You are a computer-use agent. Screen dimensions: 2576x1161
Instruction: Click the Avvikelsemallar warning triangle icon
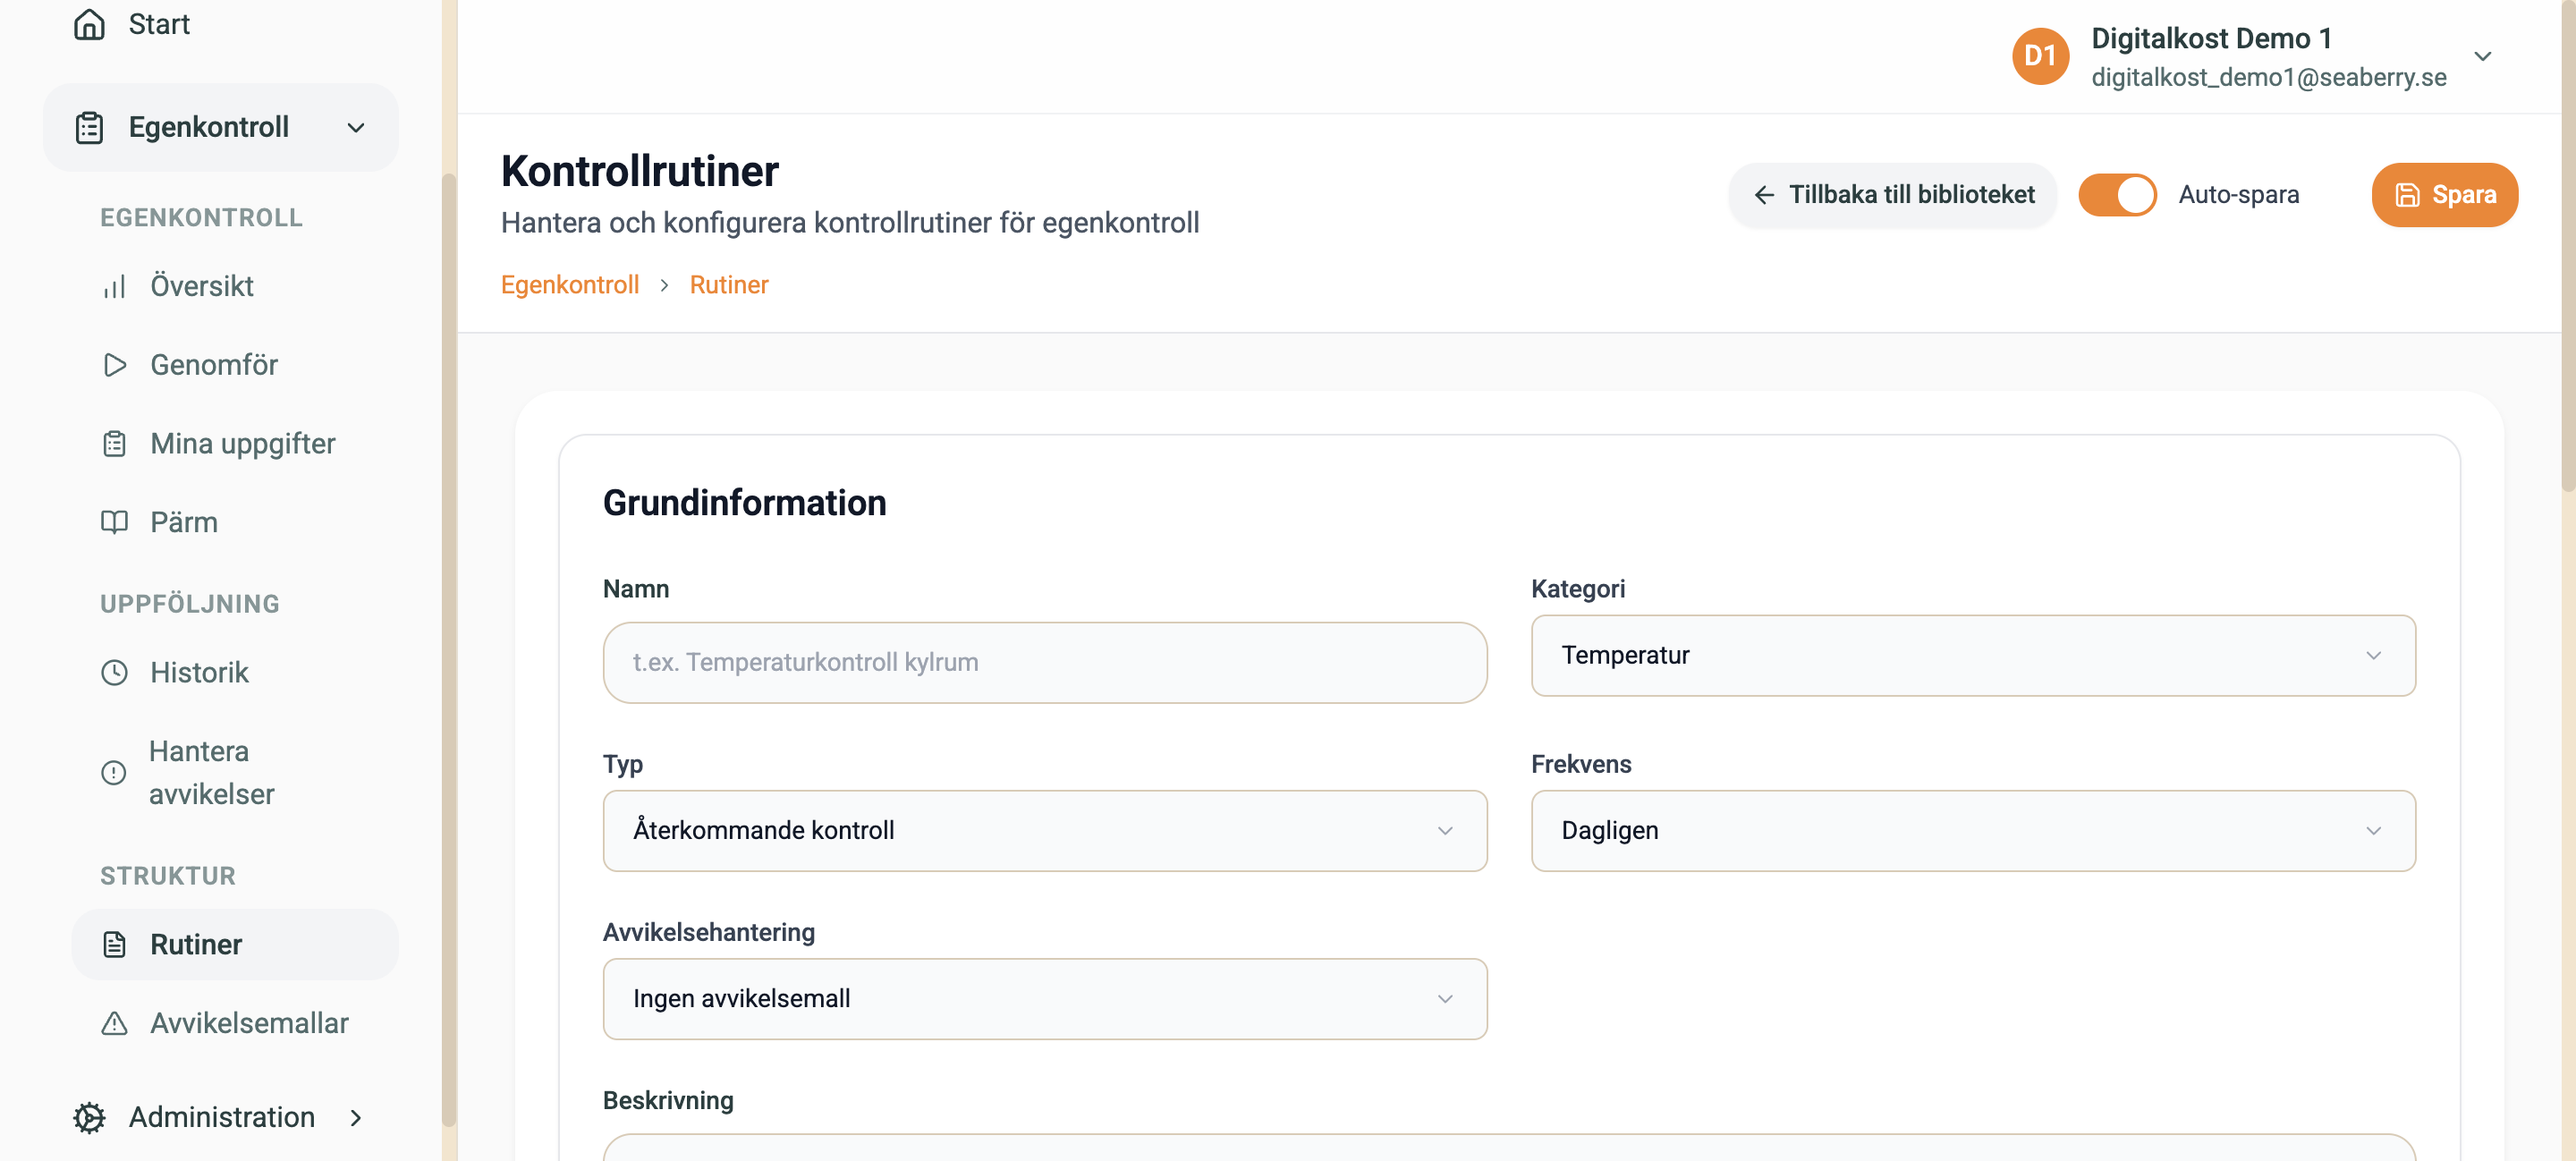pyautogui.click(x=114, y=1023)
